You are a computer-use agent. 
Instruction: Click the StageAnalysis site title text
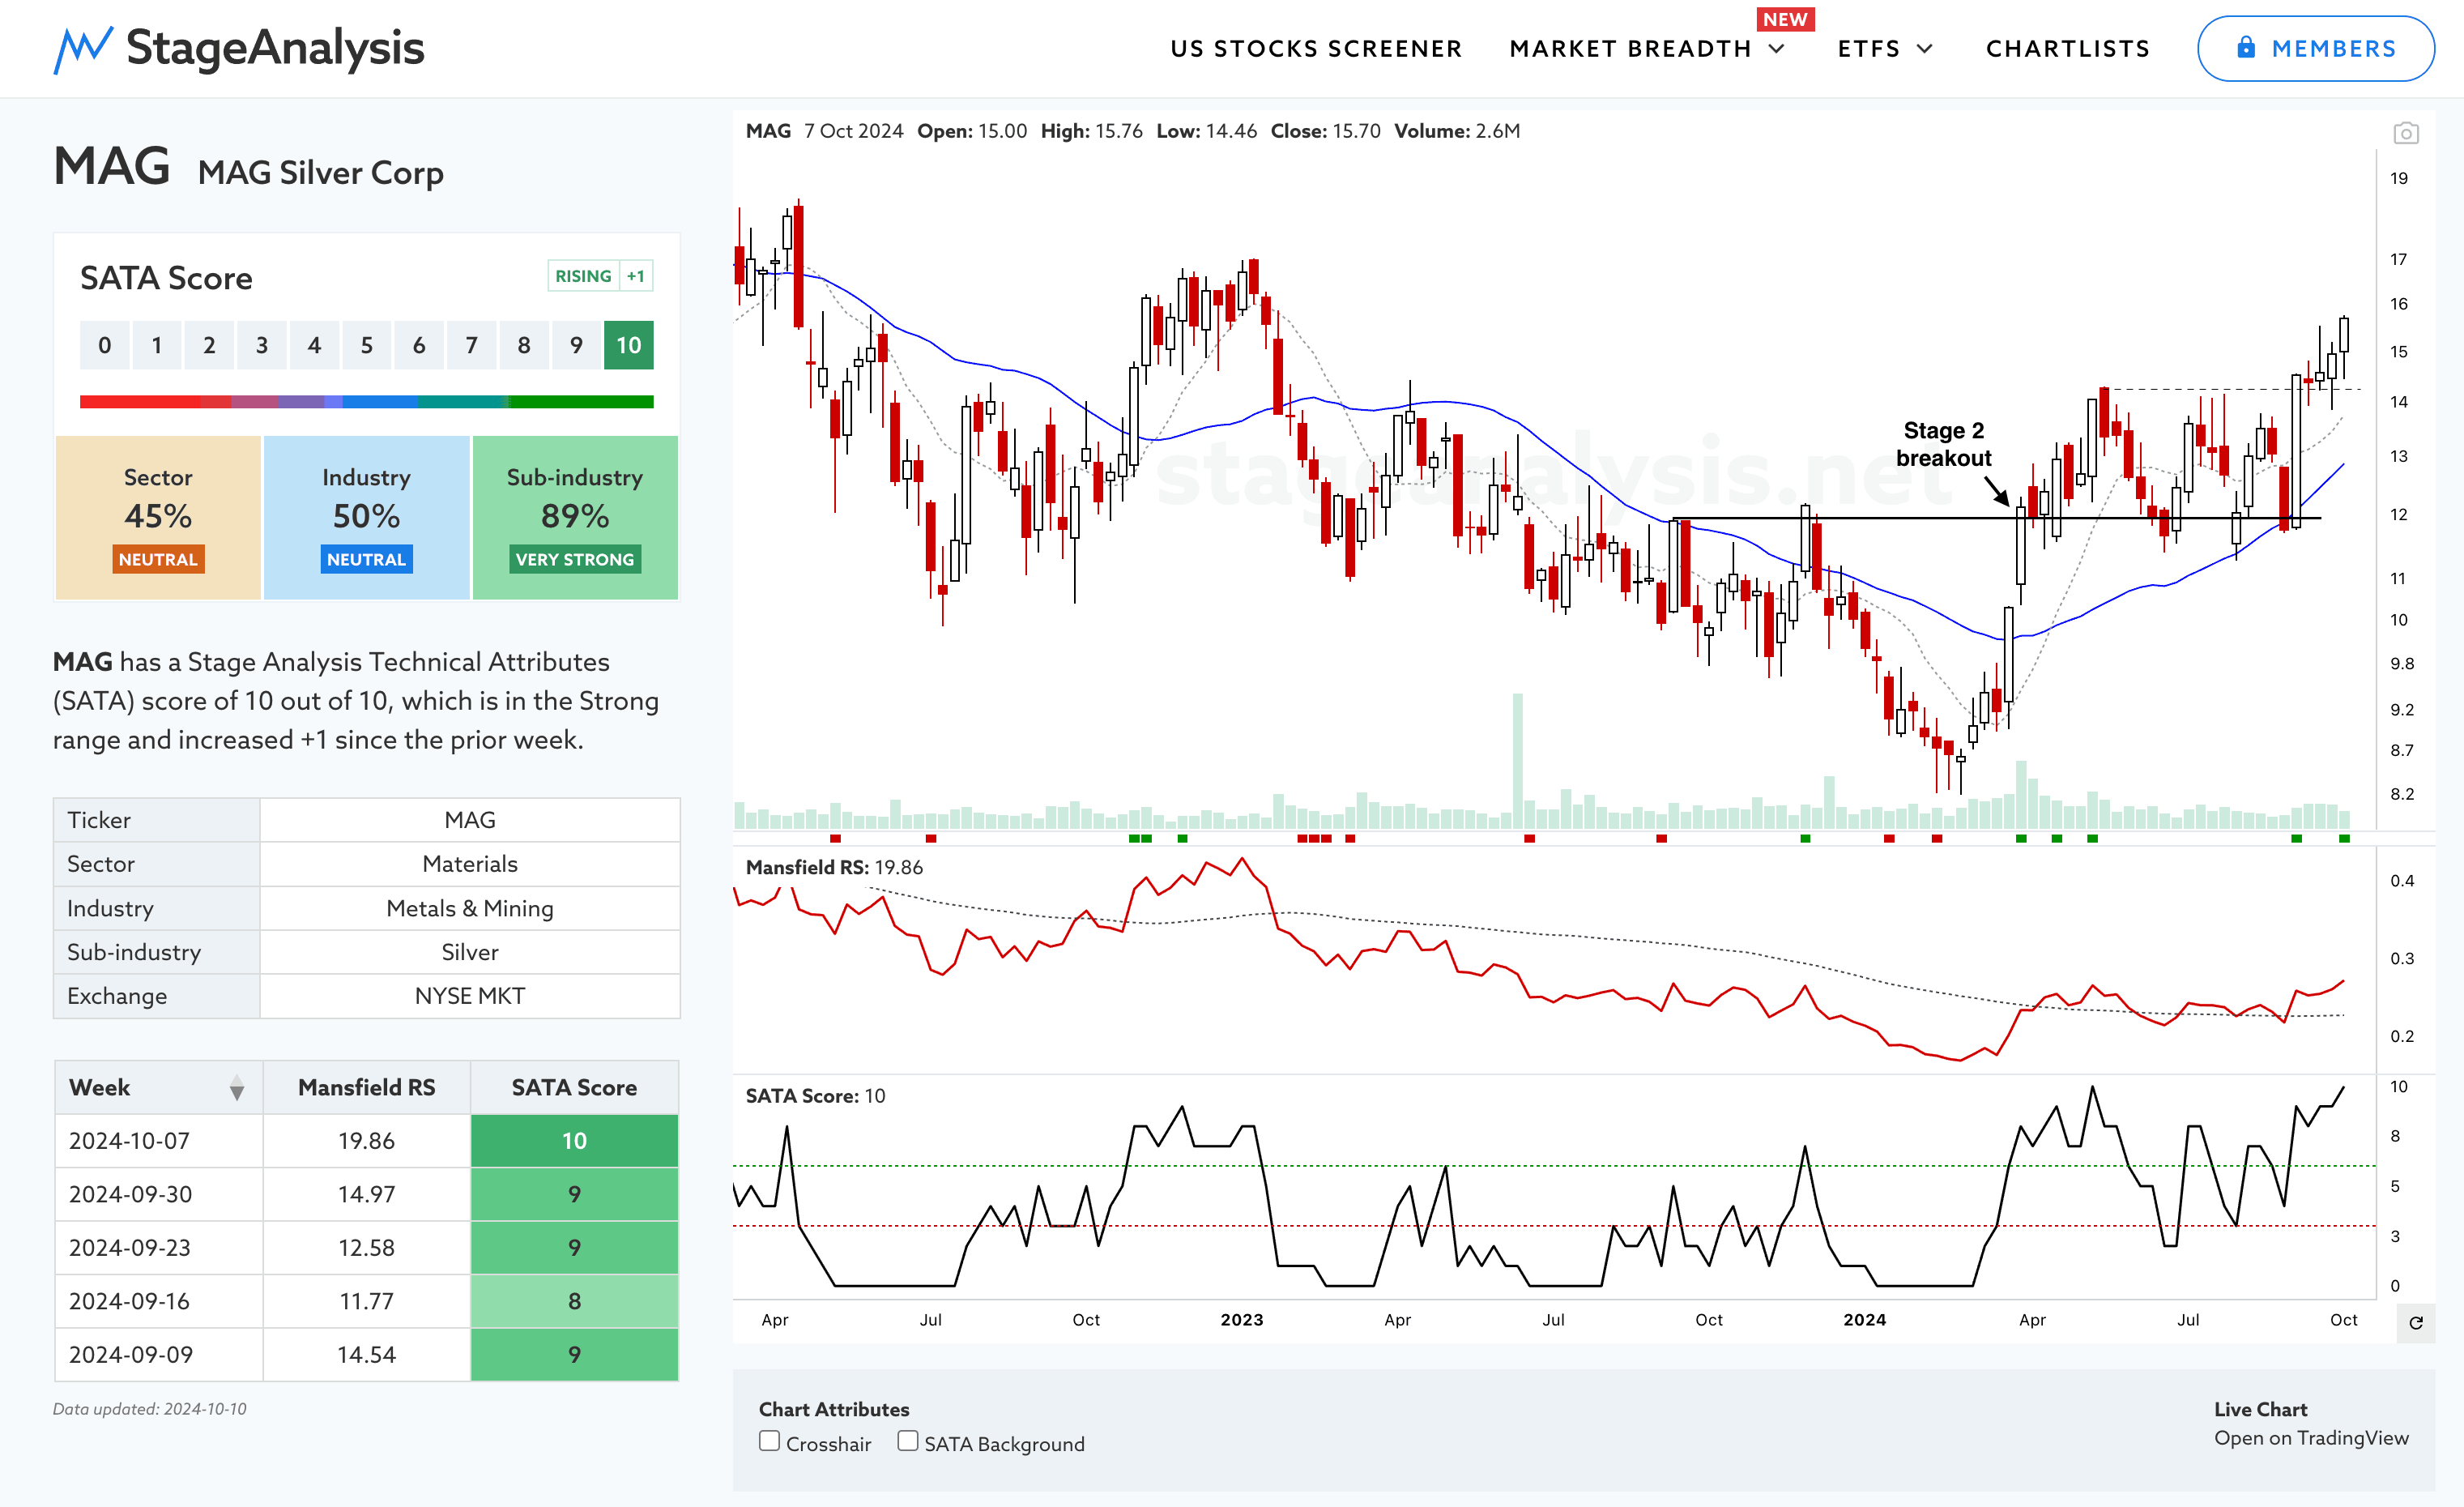point(275,48)
